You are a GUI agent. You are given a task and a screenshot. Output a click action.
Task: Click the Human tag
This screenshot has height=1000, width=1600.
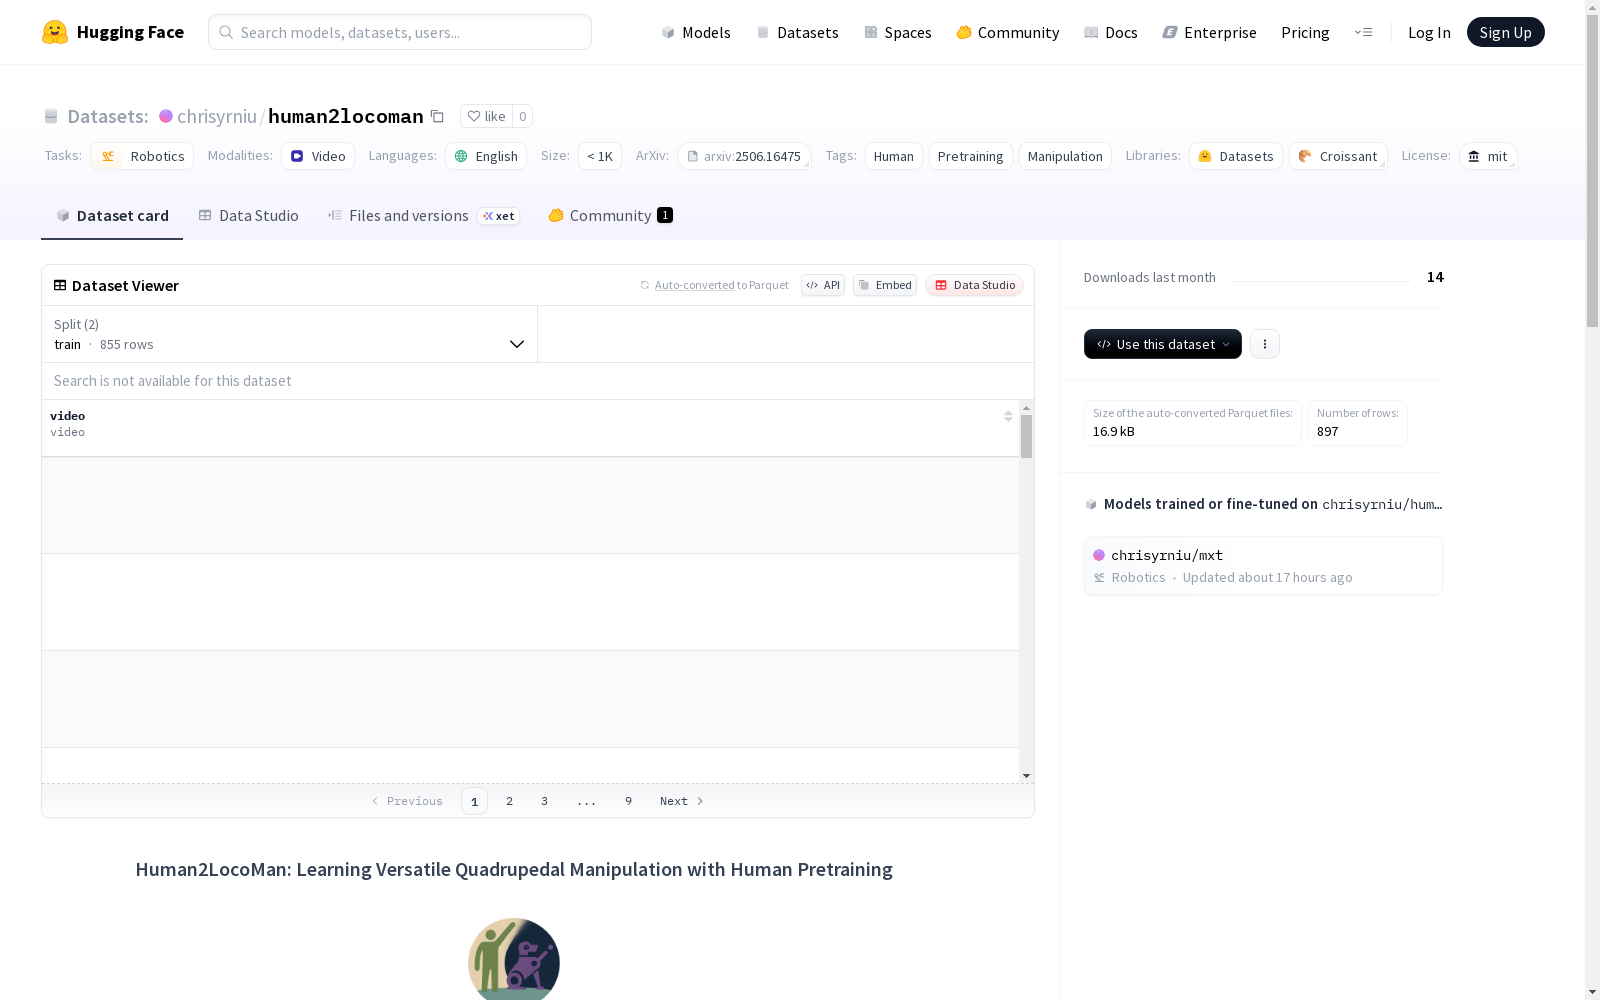tap(894, 156)
